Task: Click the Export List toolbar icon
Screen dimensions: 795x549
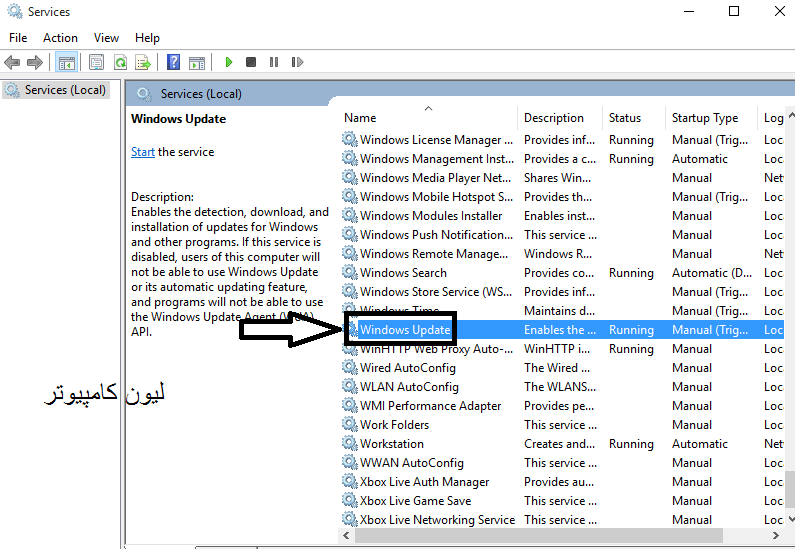Action: point(143,62)
